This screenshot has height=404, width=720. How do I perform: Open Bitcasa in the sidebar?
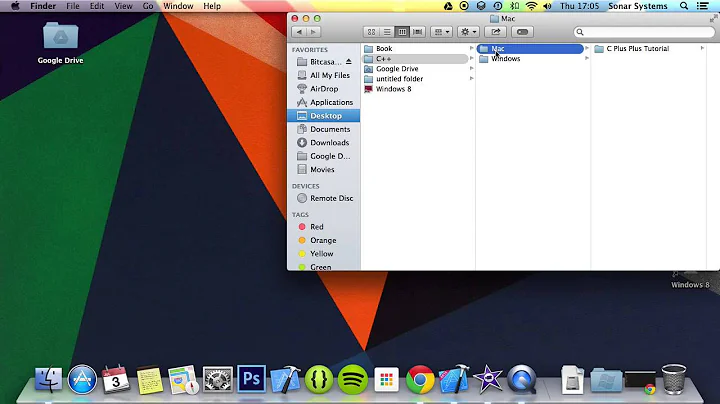[324, 62]
